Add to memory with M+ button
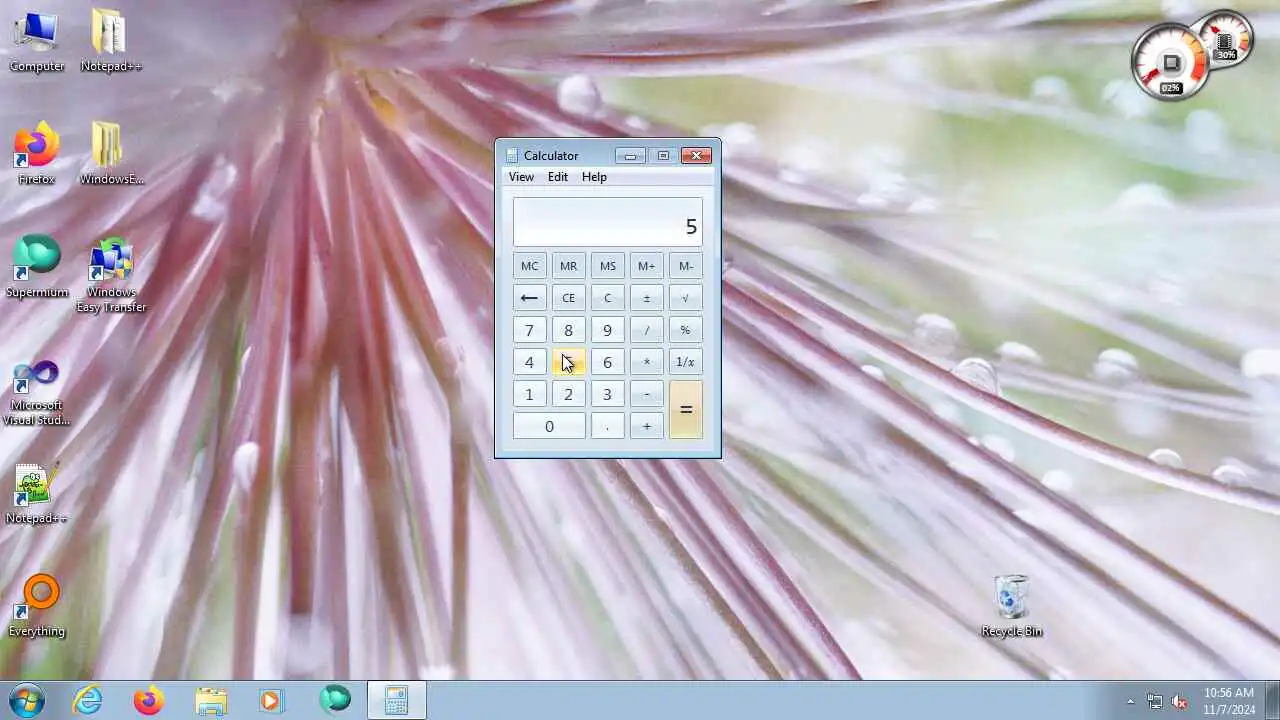Viewport: 1280px width, 720px height. [x=646, y=266]
